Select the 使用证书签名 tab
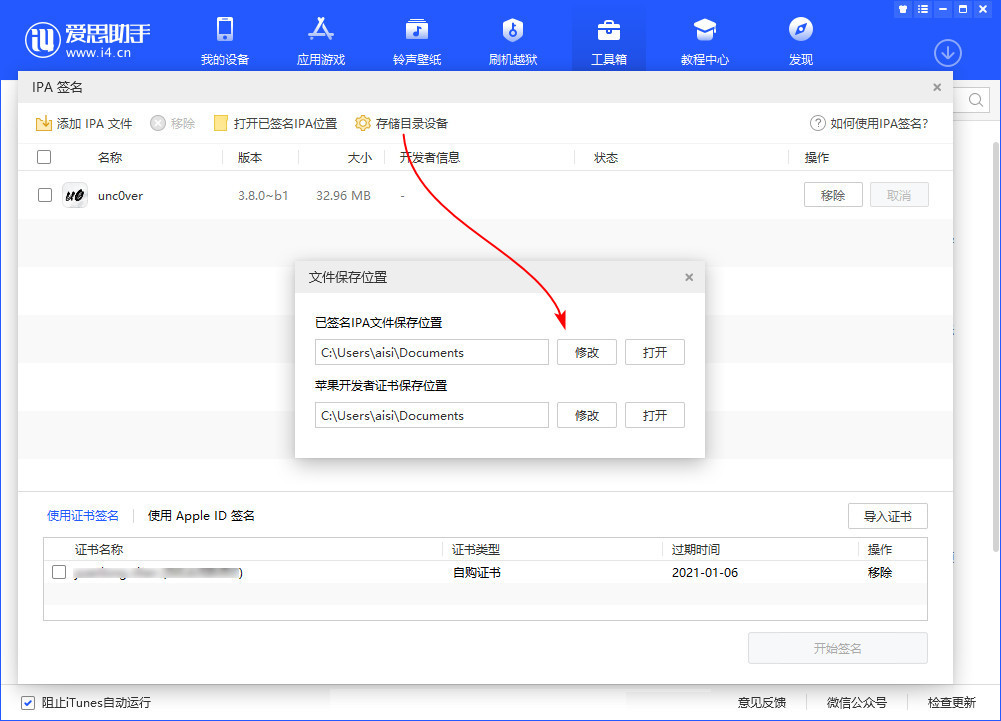 (x=83, y=516)
